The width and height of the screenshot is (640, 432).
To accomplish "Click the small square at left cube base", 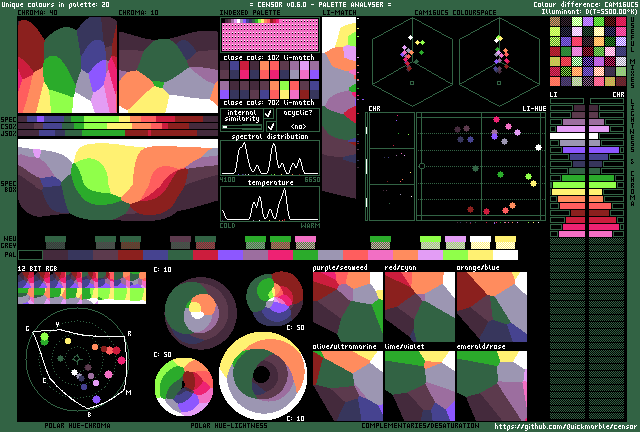I will tap(412, 83).
